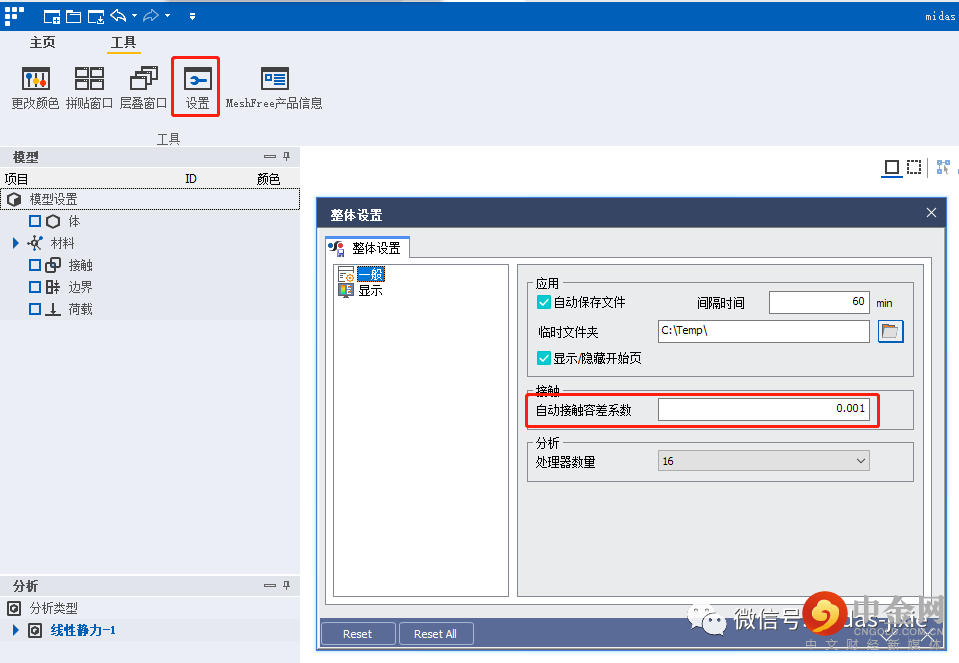The image size is (959, 663).
Task: Click the Open folder icon in quick toolbar
Action: (x=73, y=17)
